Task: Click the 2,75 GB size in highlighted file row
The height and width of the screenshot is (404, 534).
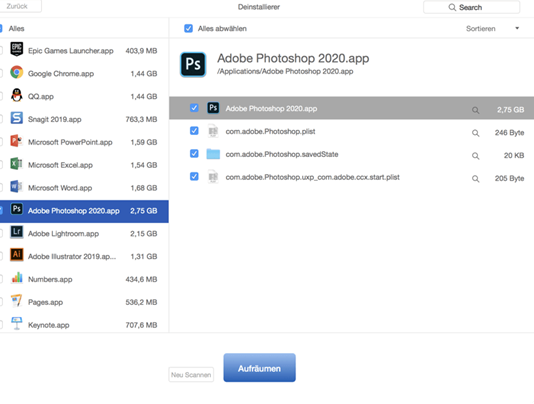Action: click(511, 110)
